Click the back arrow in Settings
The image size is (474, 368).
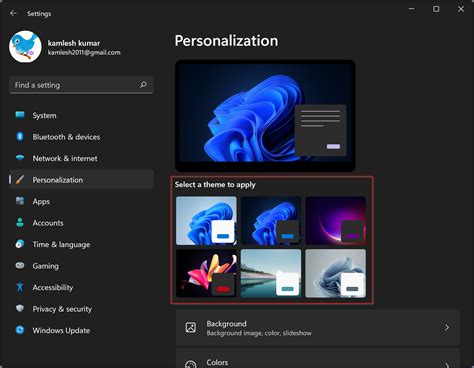tap(13, 13)
